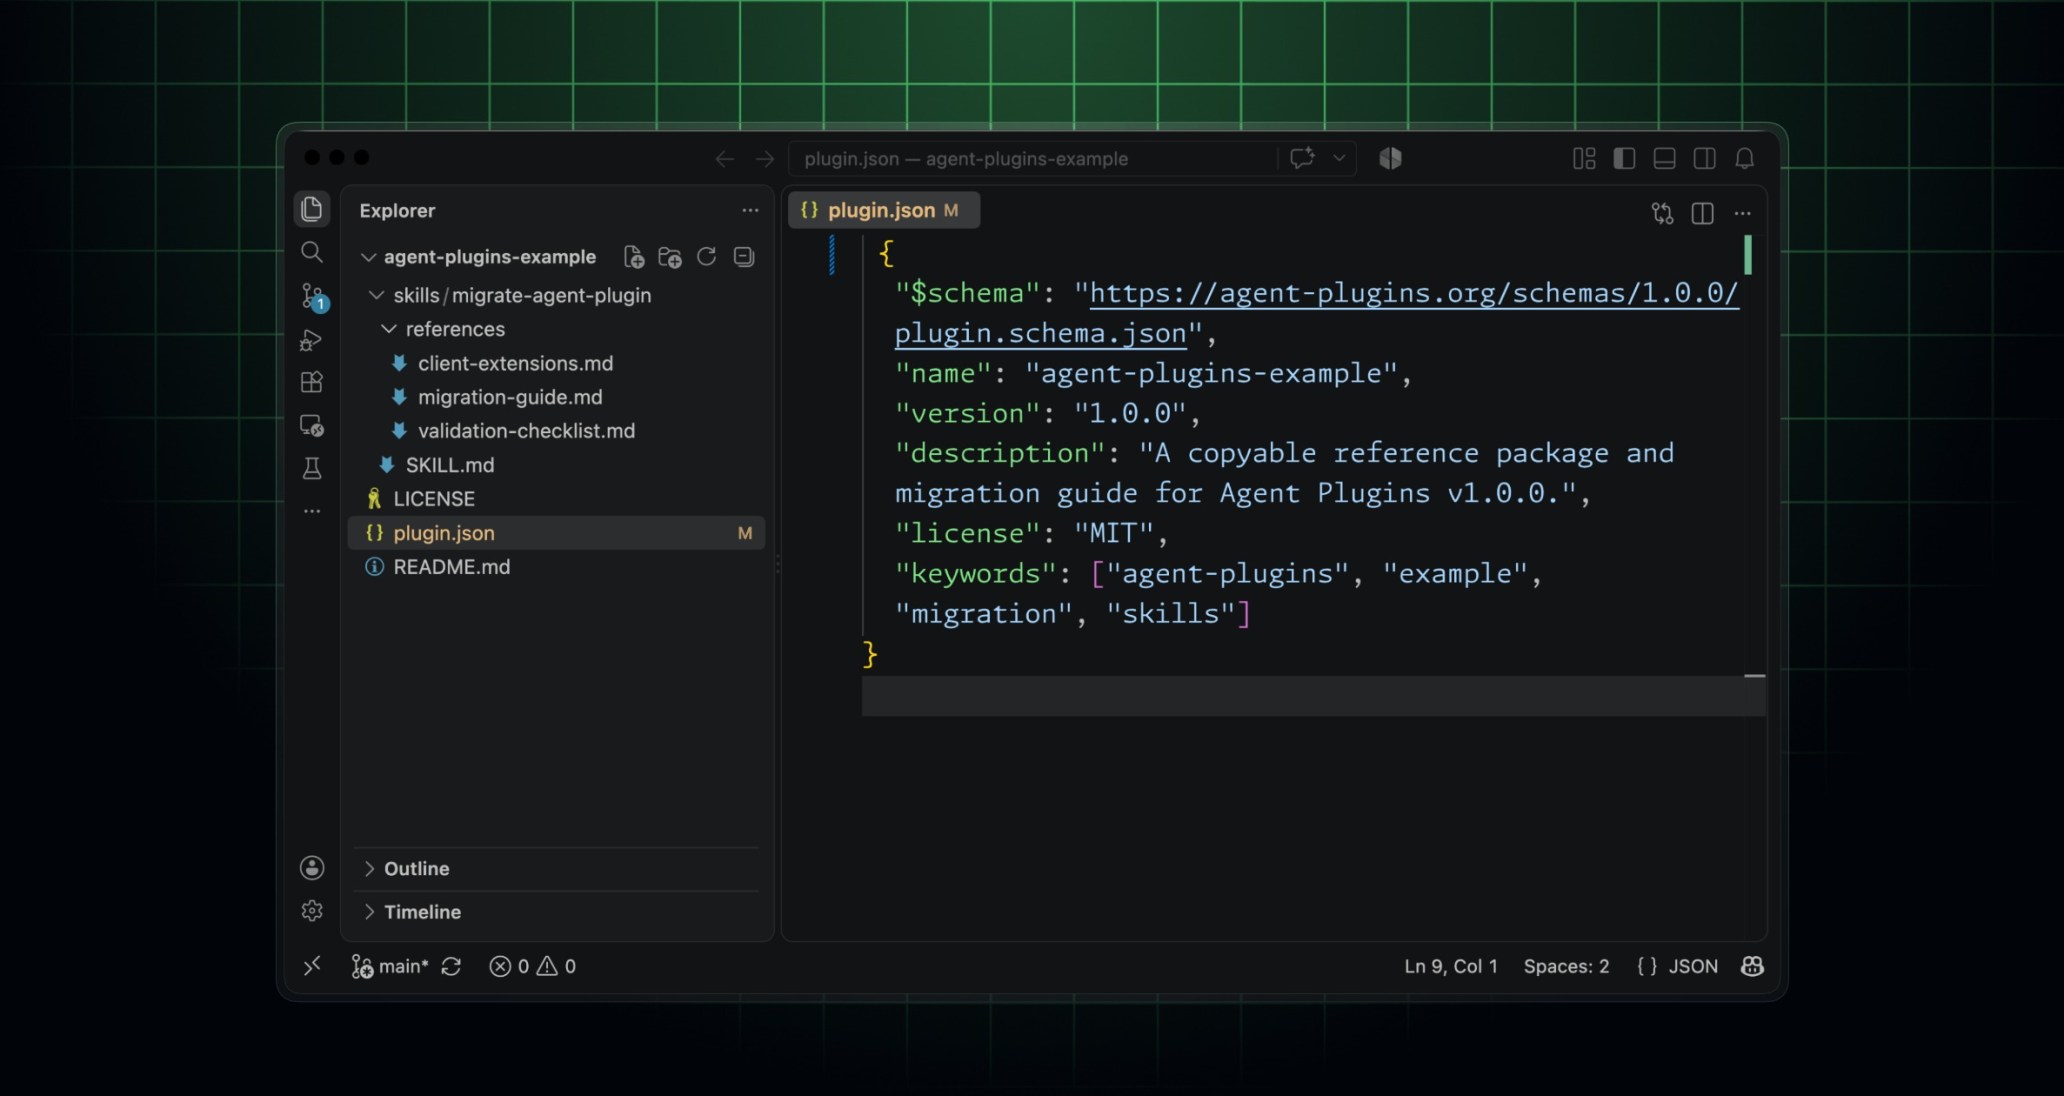Open the Testing flask view
The width and height of the screenshot is (2064, 1096).
[x=312, y=468]
